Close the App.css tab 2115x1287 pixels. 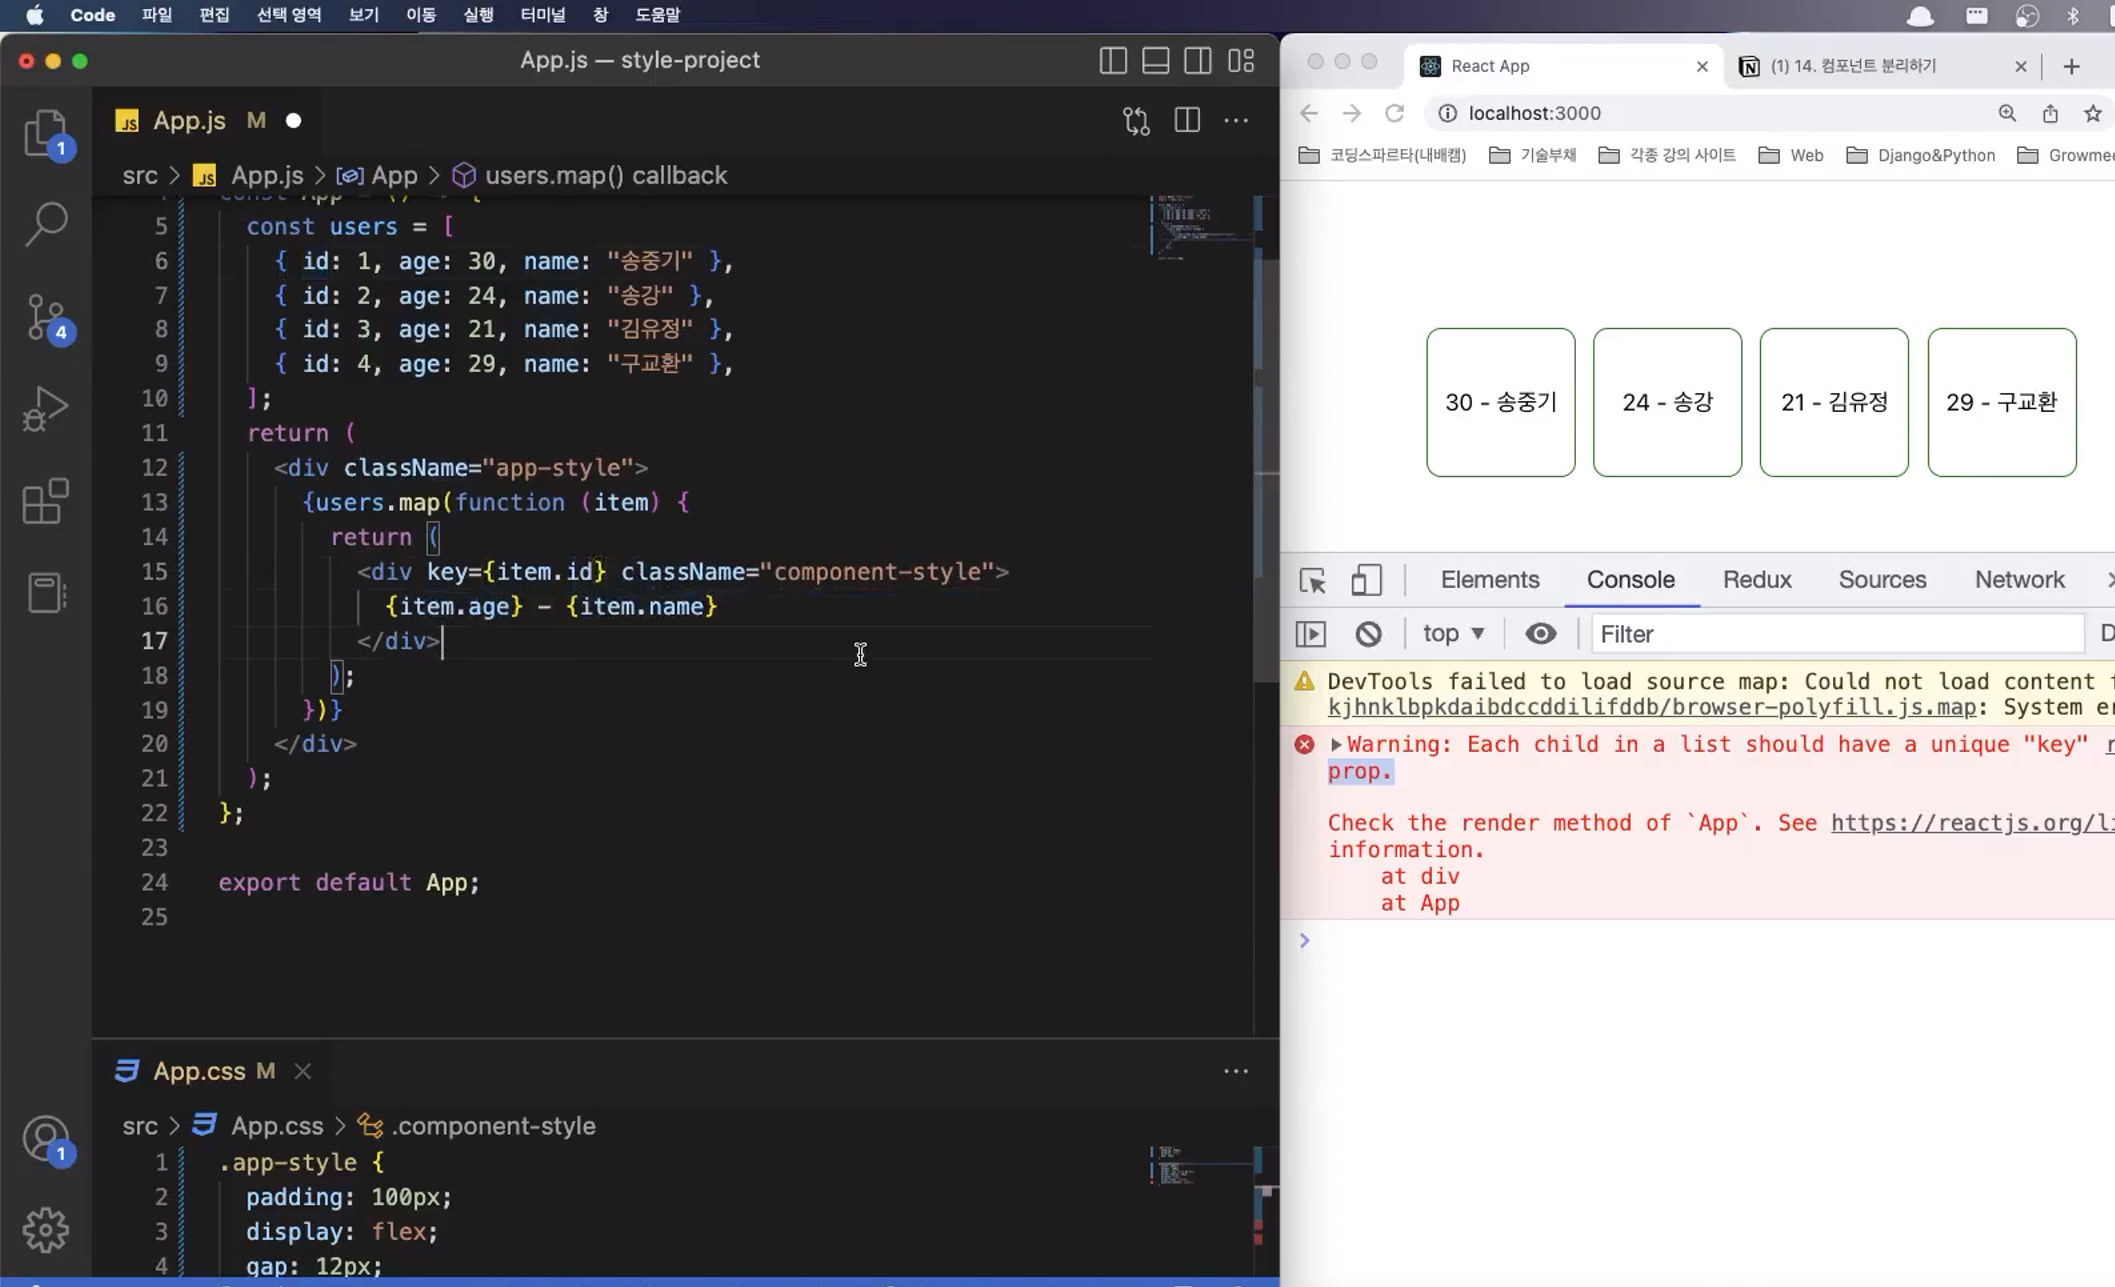pyautogui.click(x=302, y=1071)
